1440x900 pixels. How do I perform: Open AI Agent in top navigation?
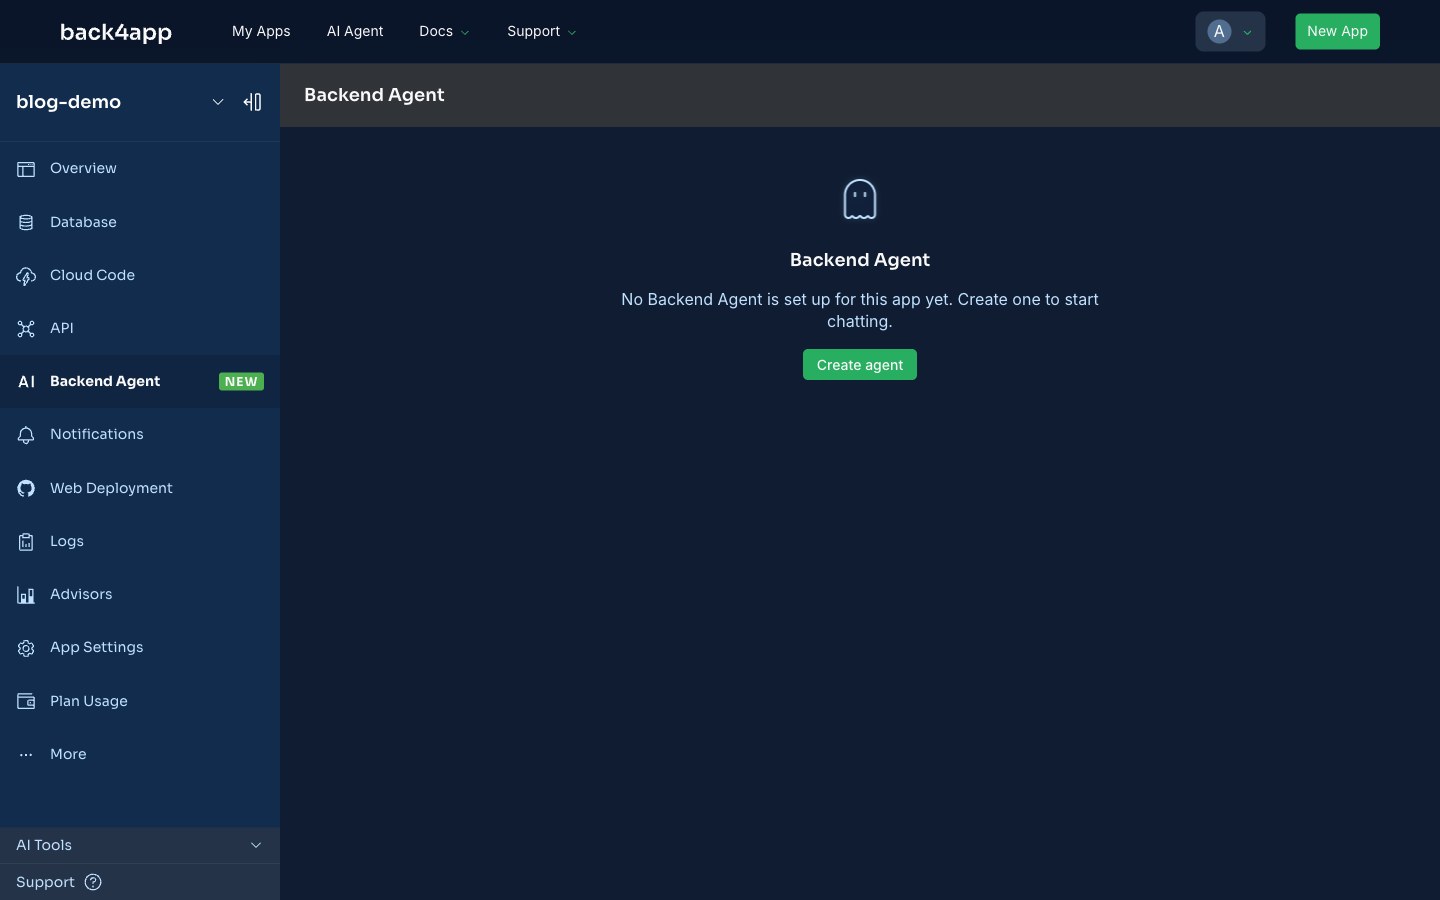coord(355,31)
